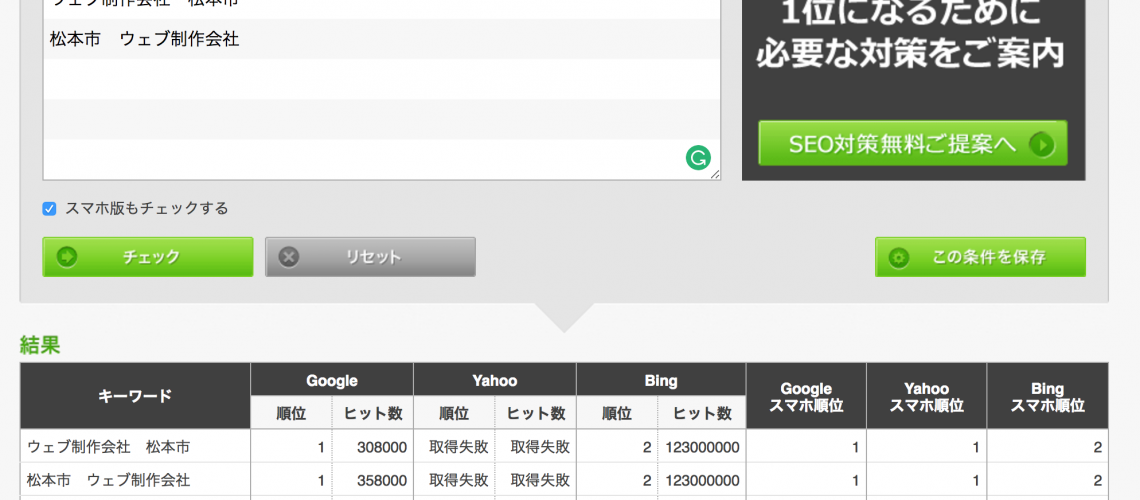Screen dimensions: 1140x500
Task: Click the 順位 subheader under Bing
Action: [x=617, y=413]
